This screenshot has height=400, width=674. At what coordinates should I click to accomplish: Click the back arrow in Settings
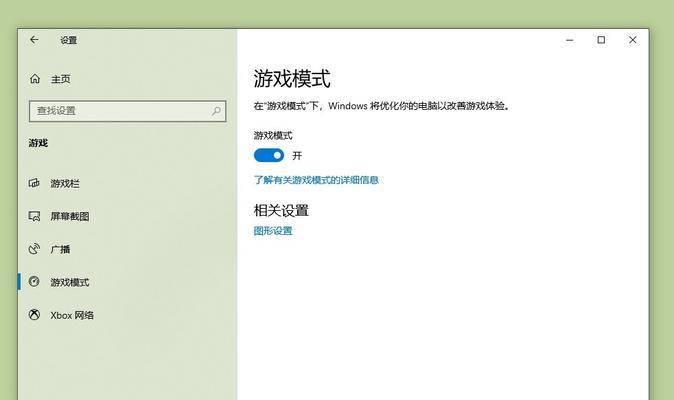[34, 40]
